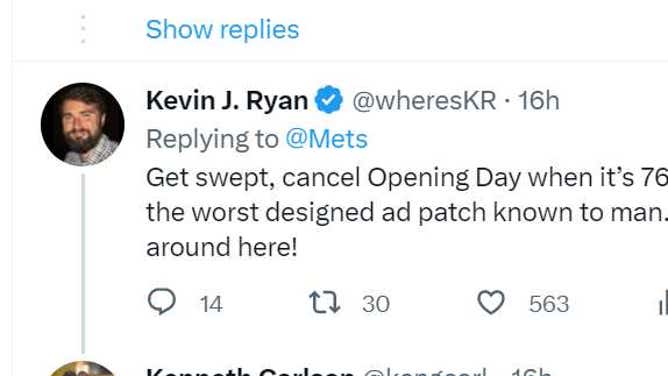Open the reply icon on Kevin's tweet
This screenshot has width=668, height=376.
[x=161, y=302]
